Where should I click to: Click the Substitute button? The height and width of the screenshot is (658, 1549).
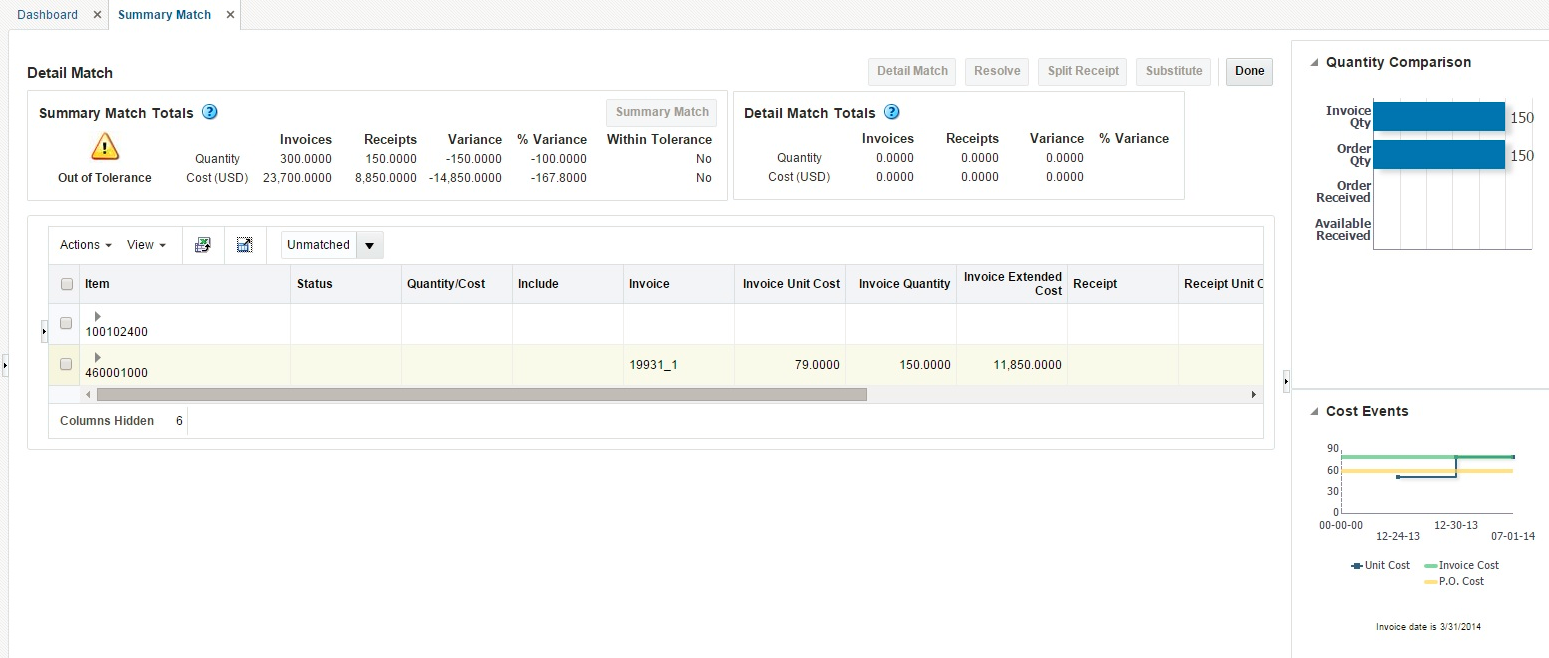pyautogui.click(x=1174, y=71)
